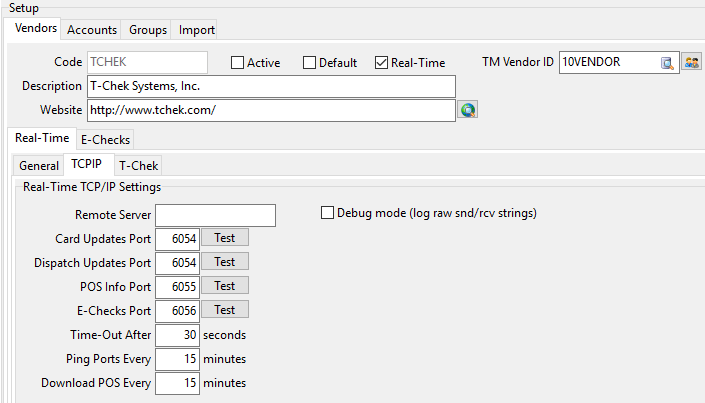The width and height of the screenshot is (705, 403).
Task: Uncheck the Real-Time checkbox
Action: (x=382, y=63)
